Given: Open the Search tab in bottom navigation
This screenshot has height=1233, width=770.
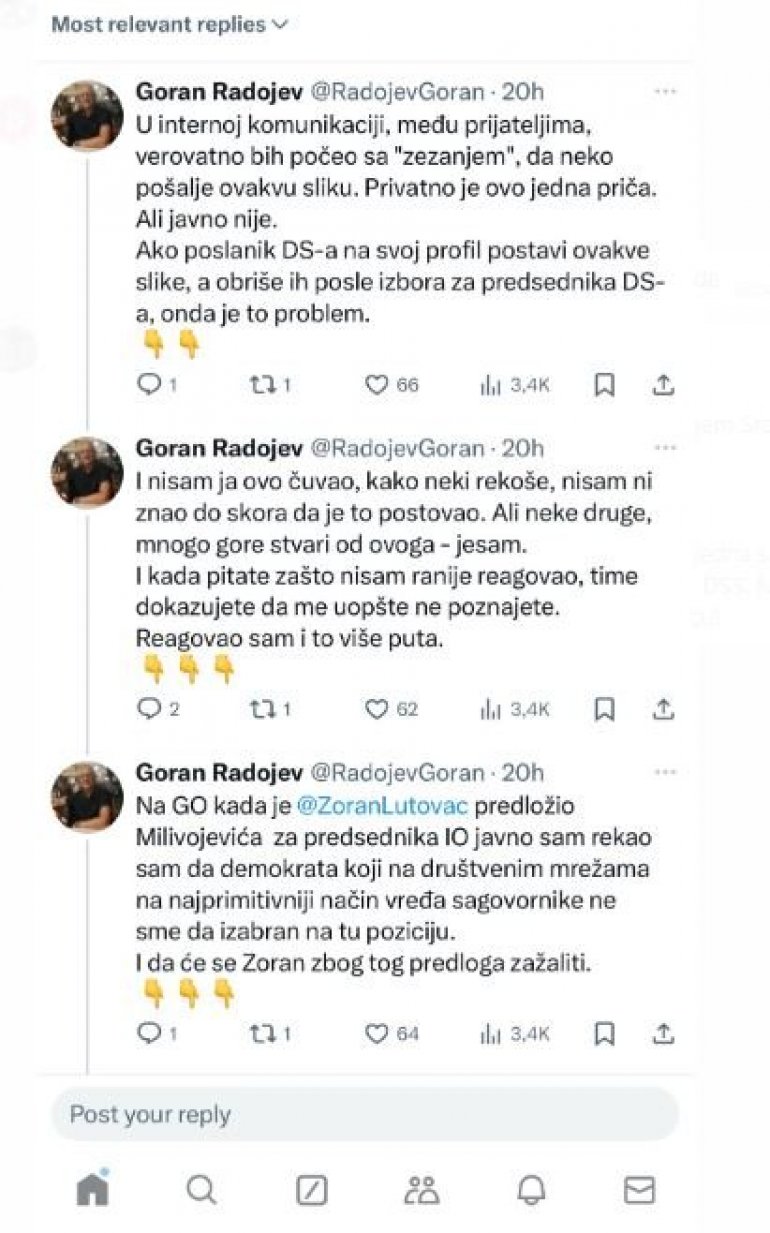Looking at the screenshot, I should [x=201, y=1189].
